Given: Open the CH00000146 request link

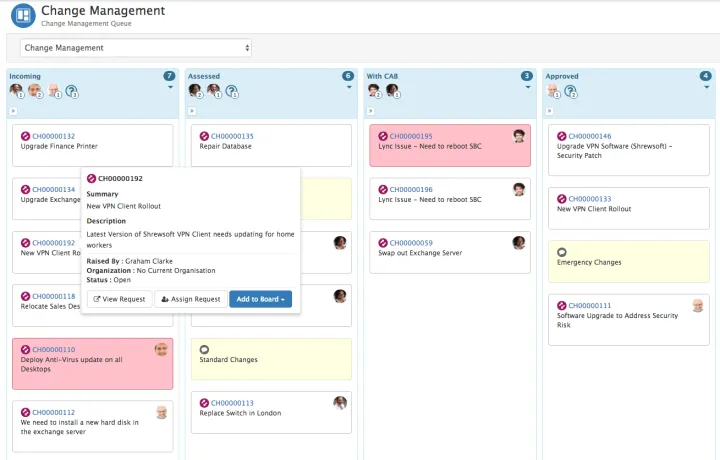Looking at the screenshot, I should pos(589,136).
